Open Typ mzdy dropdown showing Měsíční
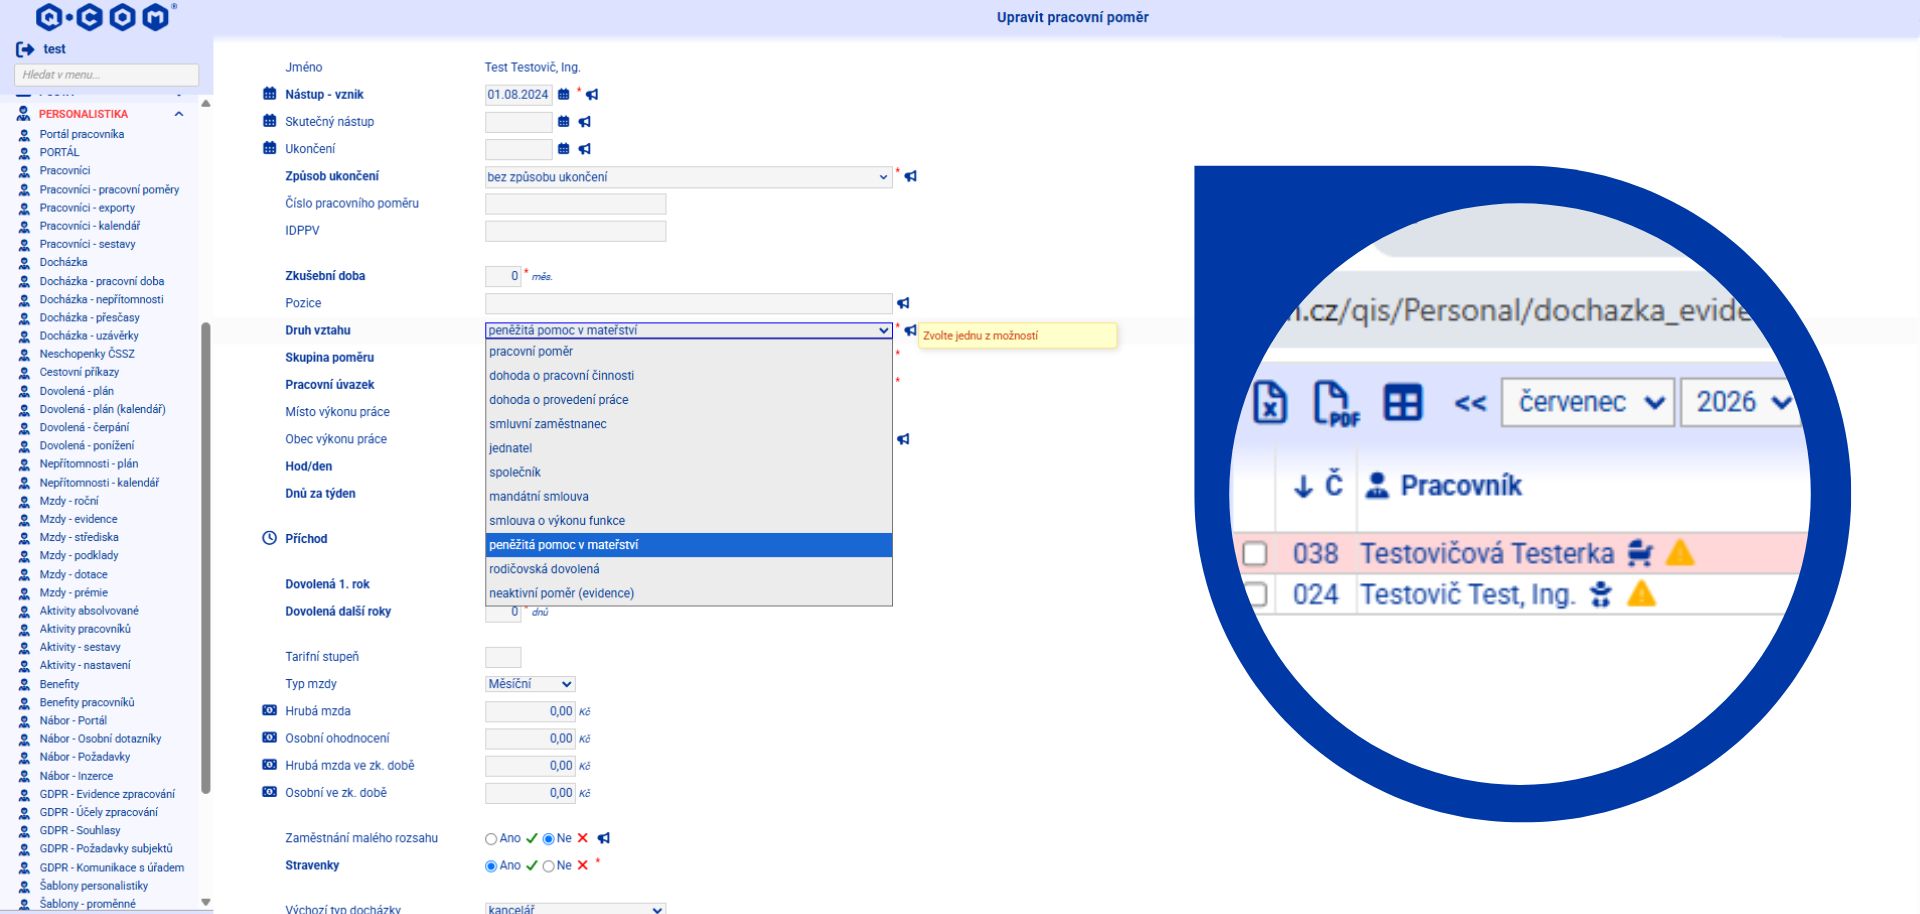 click(x=530, y=684)
